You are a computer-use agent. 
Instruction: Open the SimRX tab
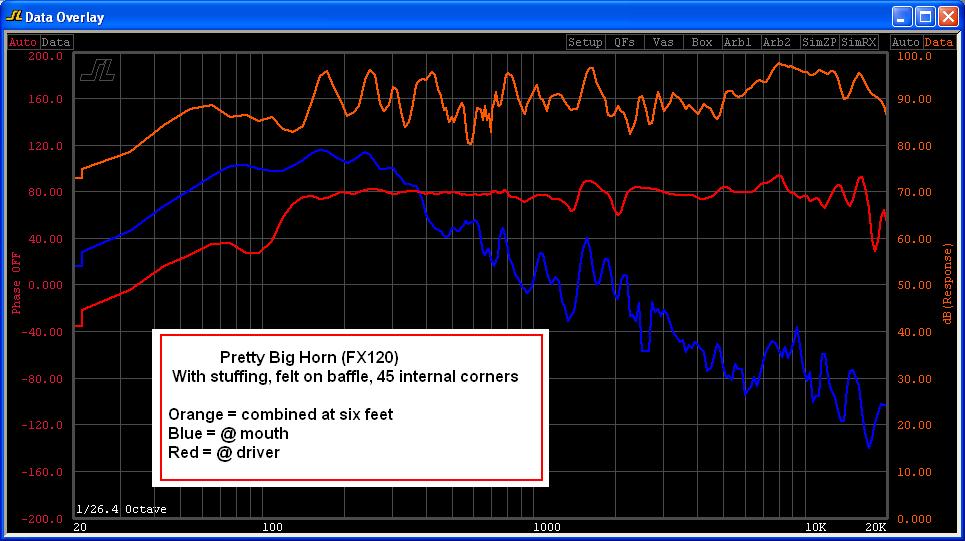pyautogui.click(x=859, y=42)
